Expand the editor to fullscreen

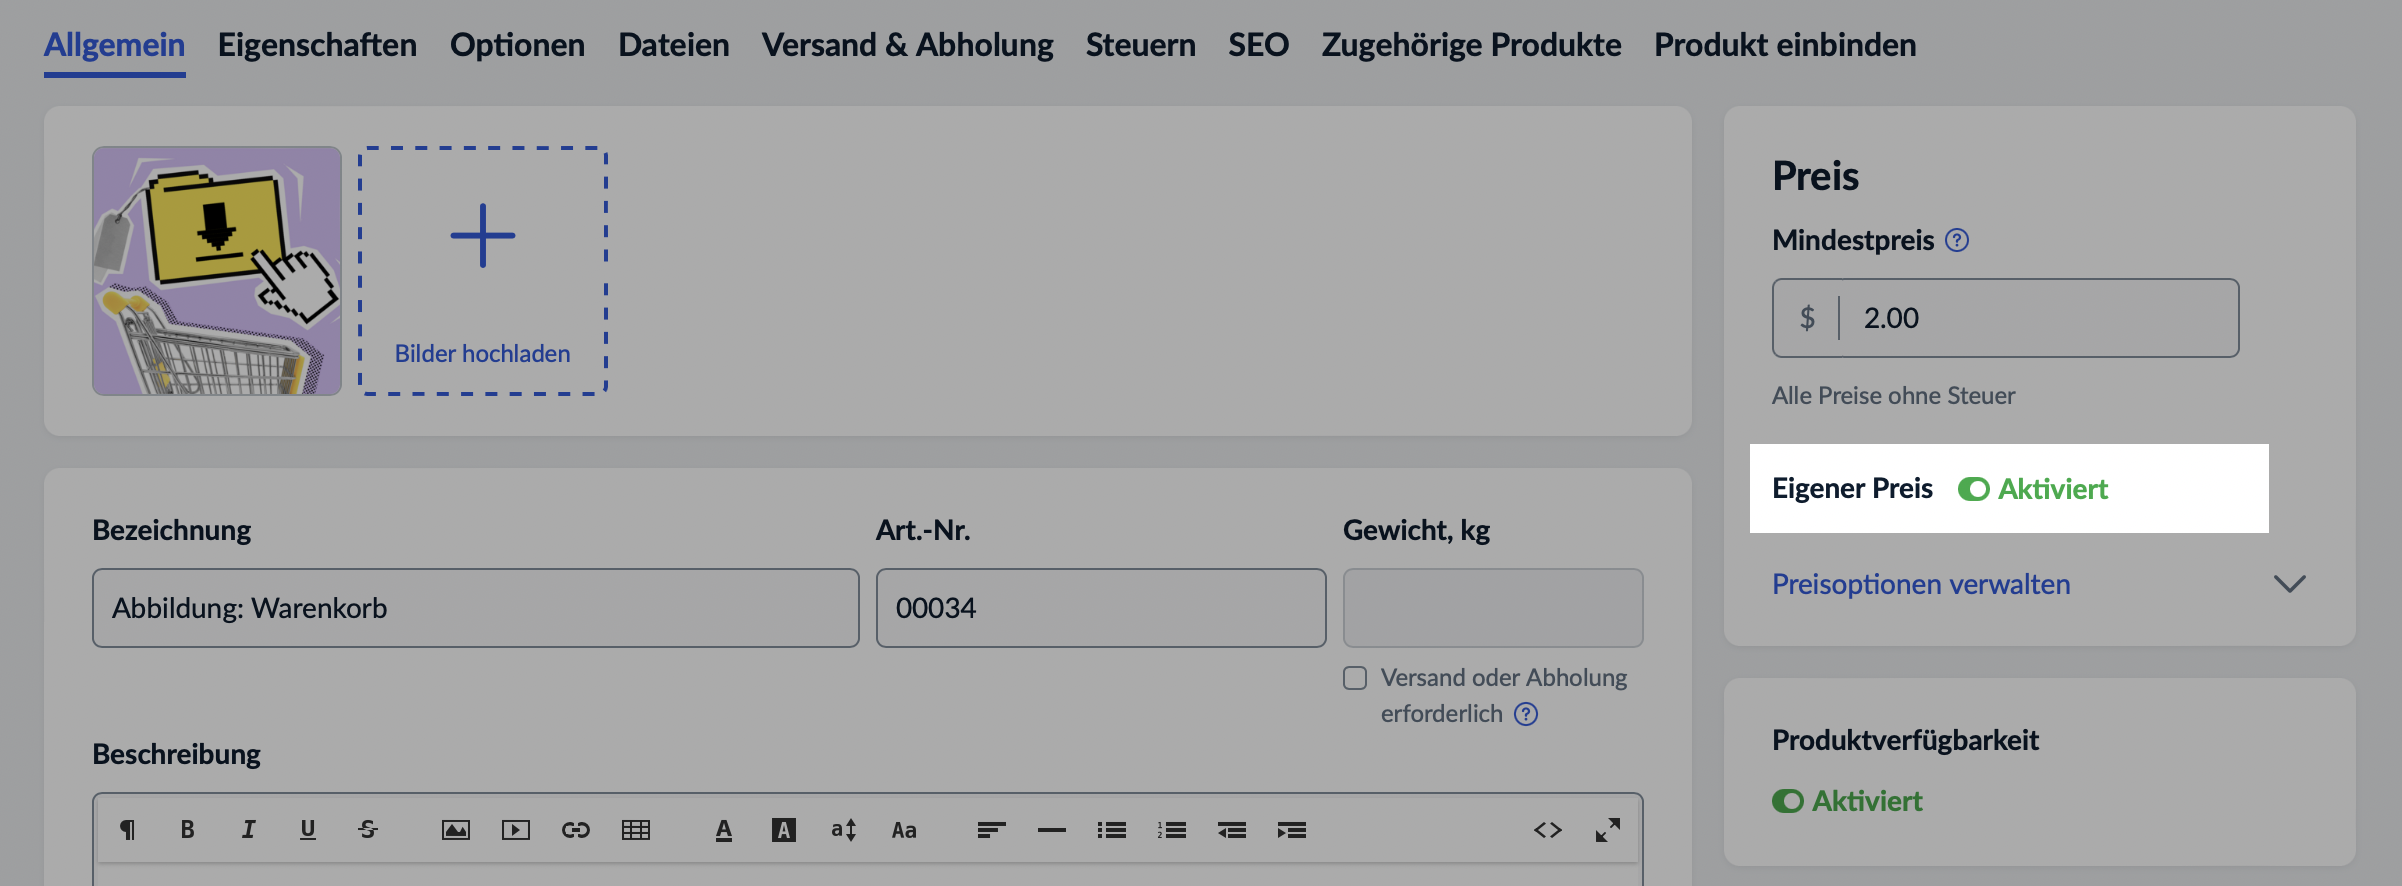[1607, 830]
